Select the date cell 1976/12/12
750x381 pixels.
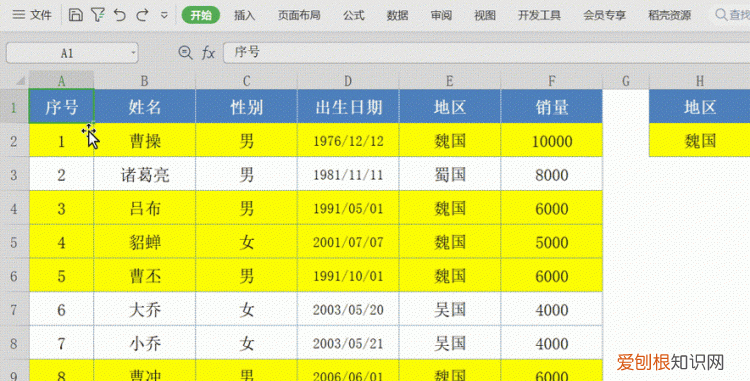[348, 141]
